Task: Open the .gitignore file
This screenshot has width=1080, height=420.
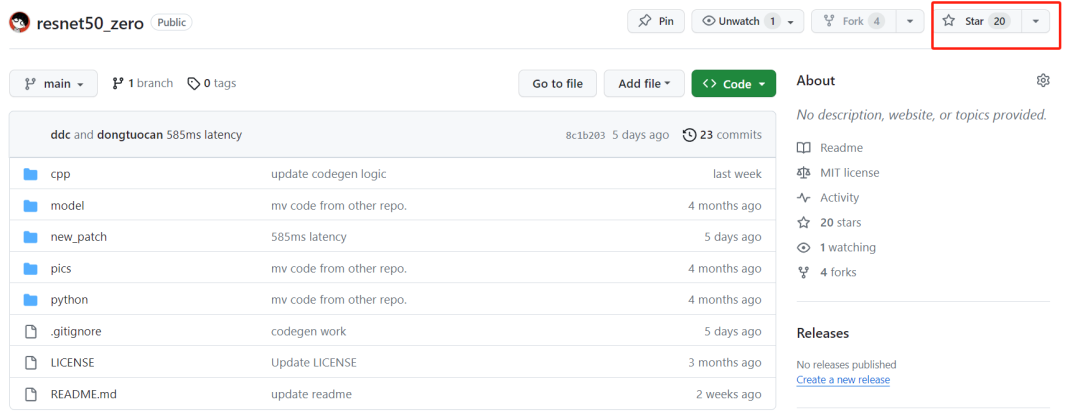Action: (x=76, y=332)
